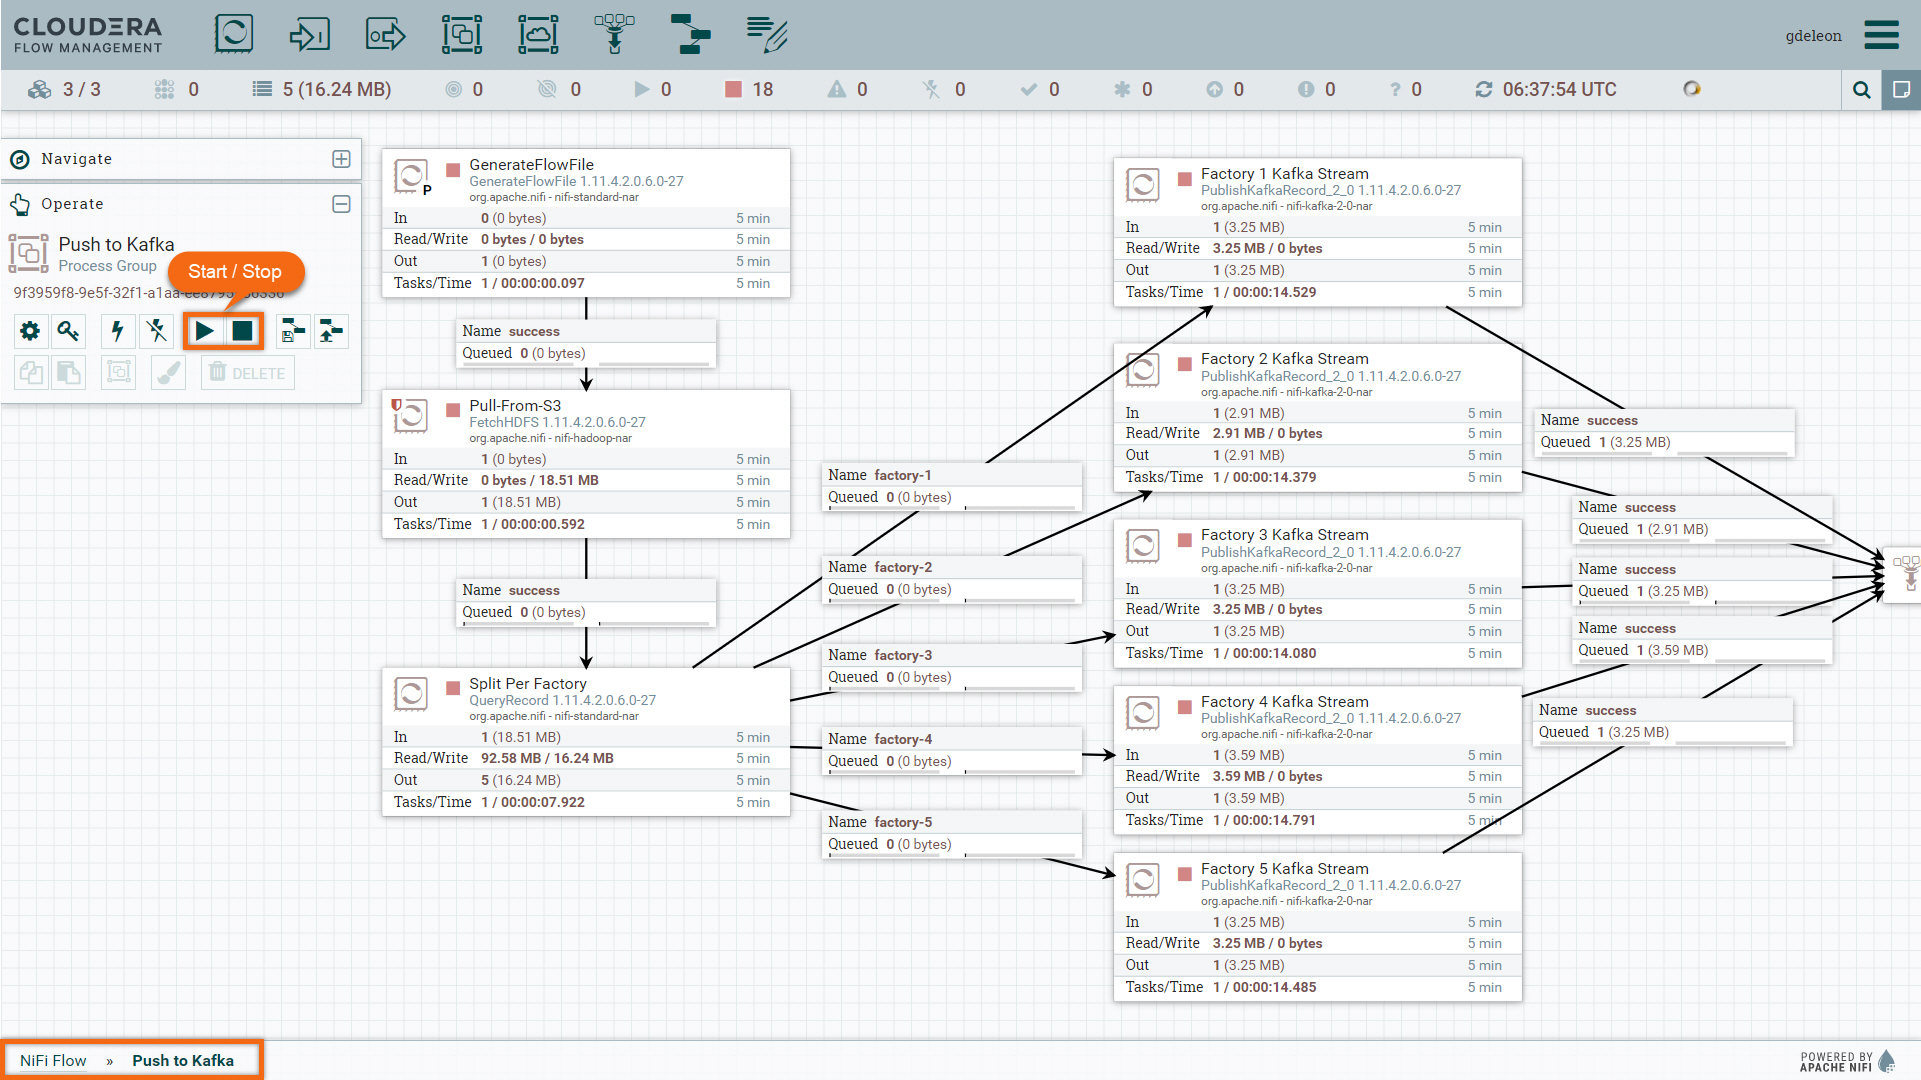Select the Factory 1 Kafka Stream processor

click(x=1318, y=232)
